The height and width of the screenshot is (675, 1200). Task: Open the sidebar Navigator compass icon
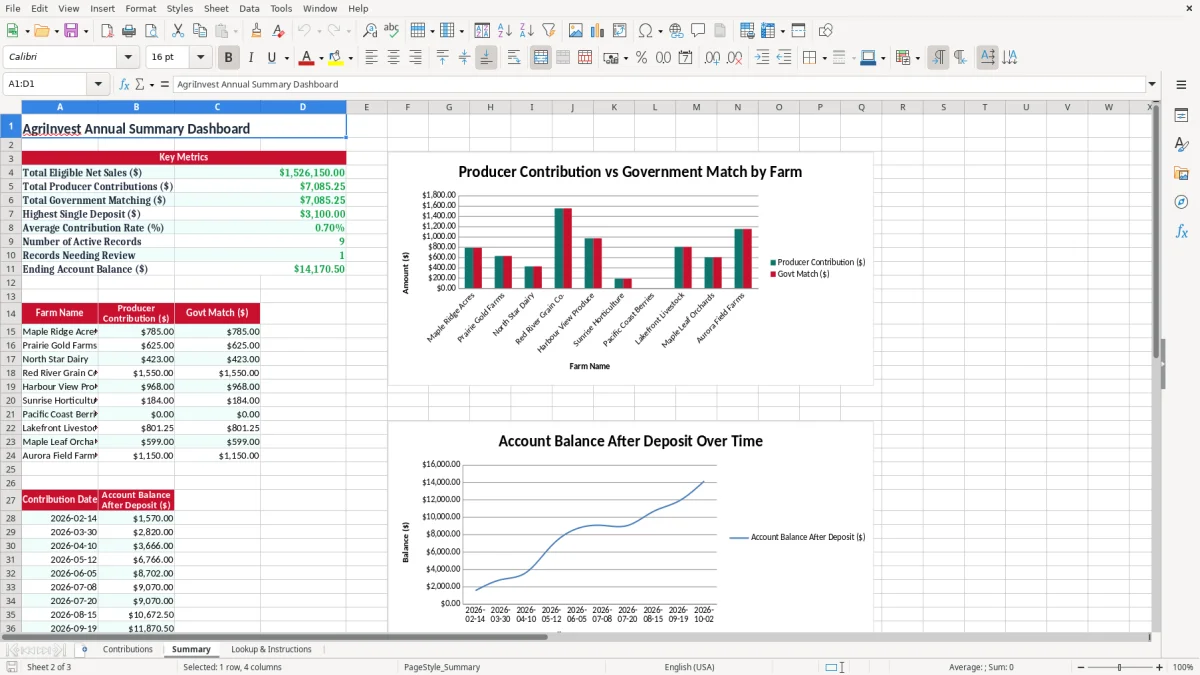[x=1181, y=203]
